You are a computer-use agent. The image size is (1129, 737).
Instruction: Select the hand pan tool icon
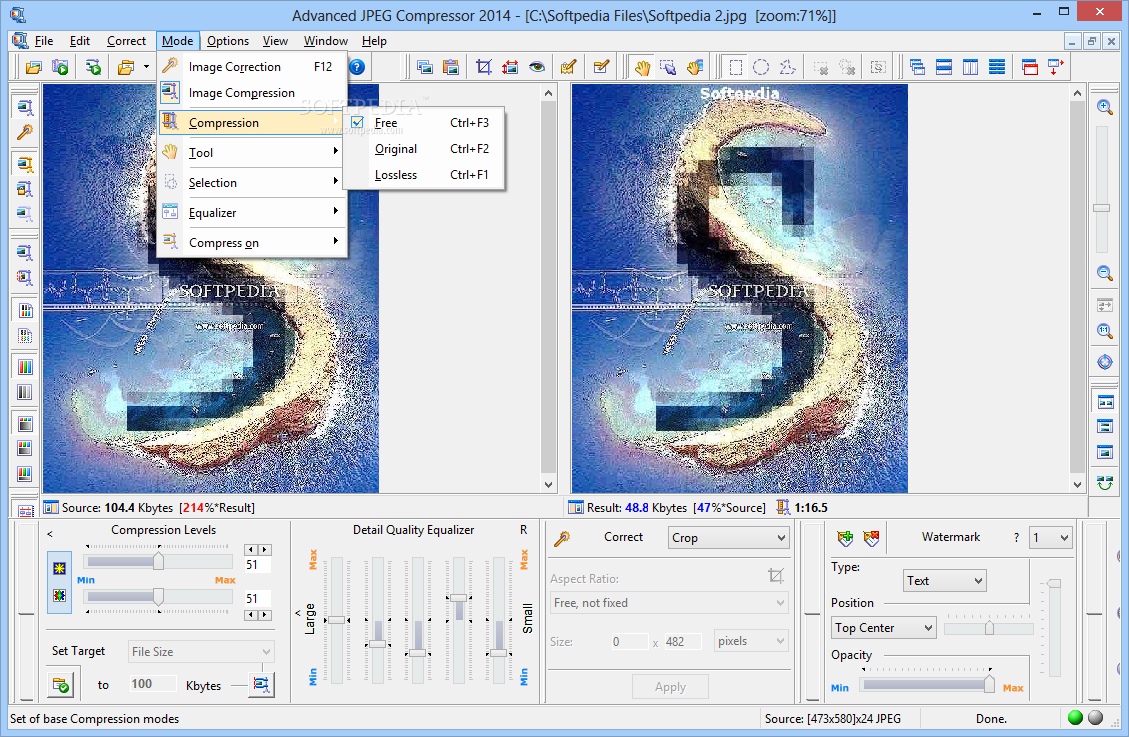pyautogui.click(x=642, y=68)
